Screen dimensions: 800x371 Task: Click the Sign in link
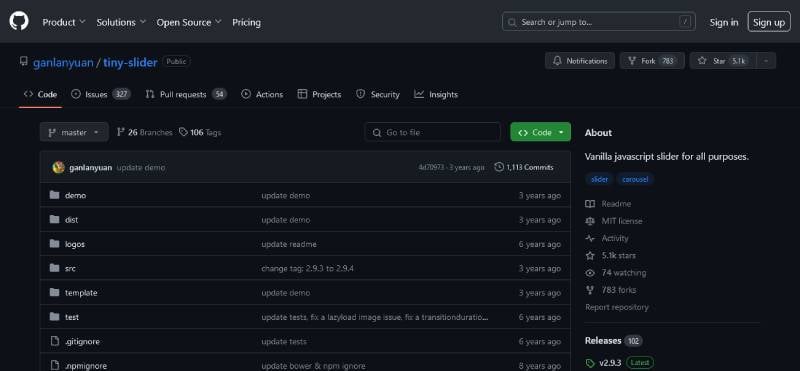[x=723, y=22]
